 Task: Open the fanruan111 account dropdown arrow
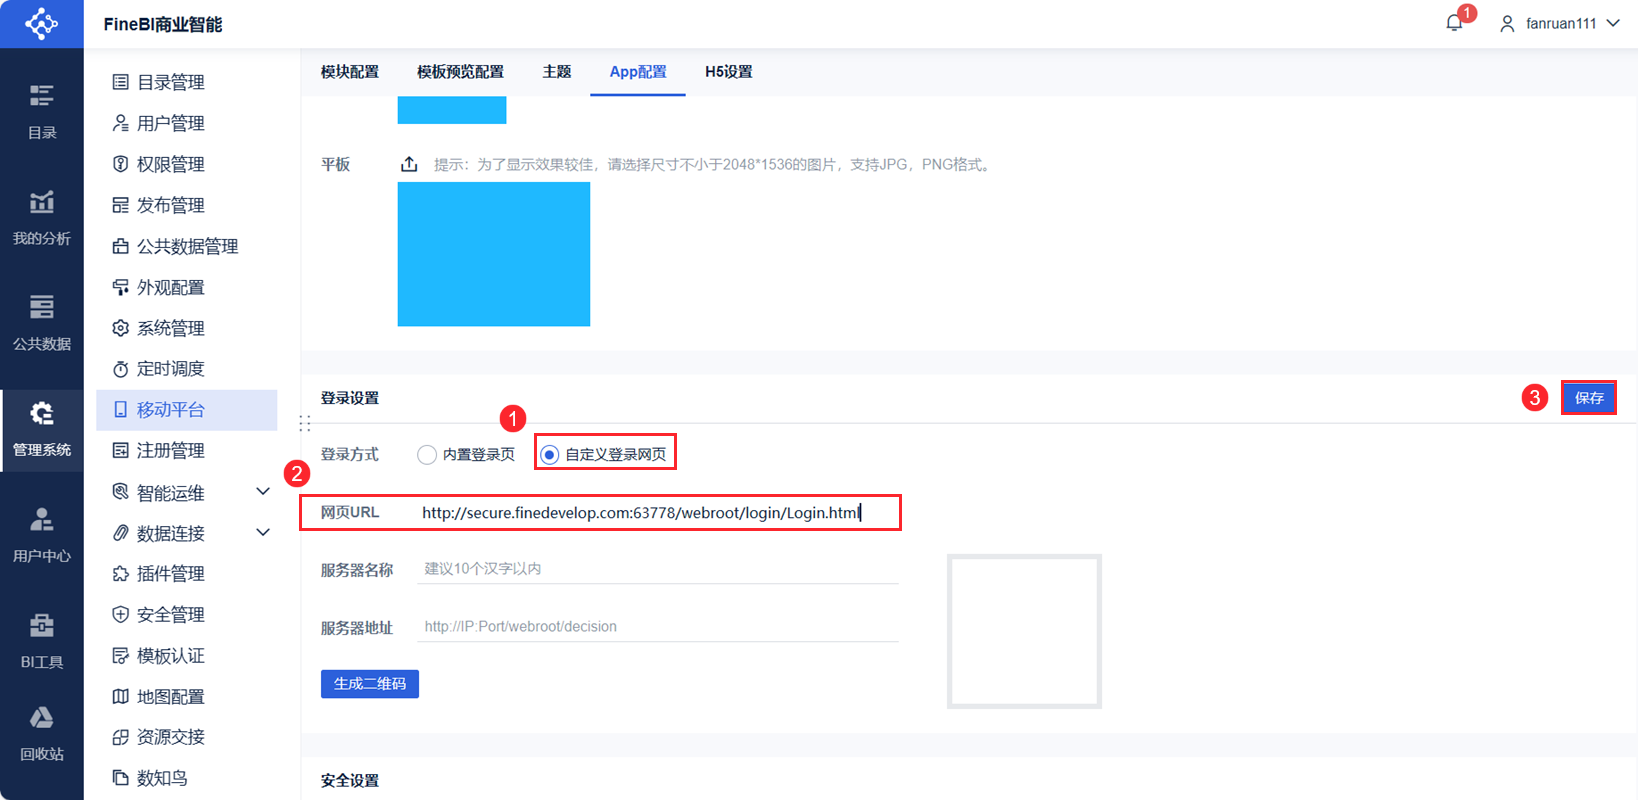[1613, 23]
